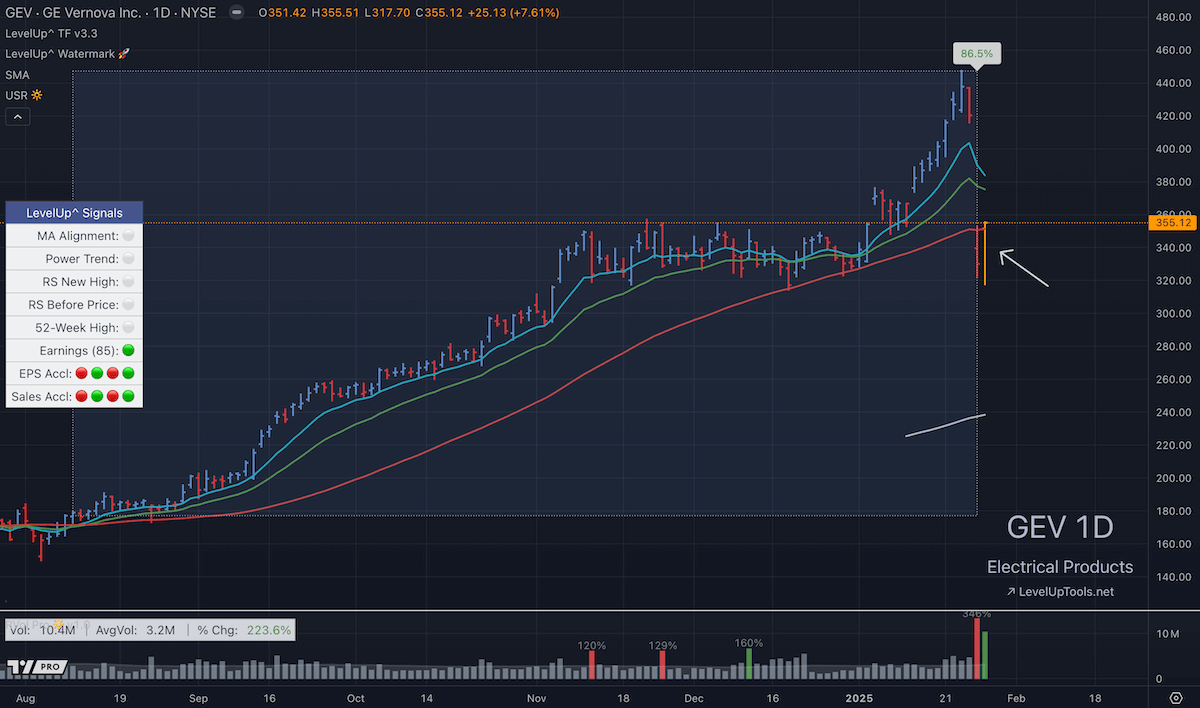
Task: Collapse the indicator legend with the chevron
Action: point(18,116)
